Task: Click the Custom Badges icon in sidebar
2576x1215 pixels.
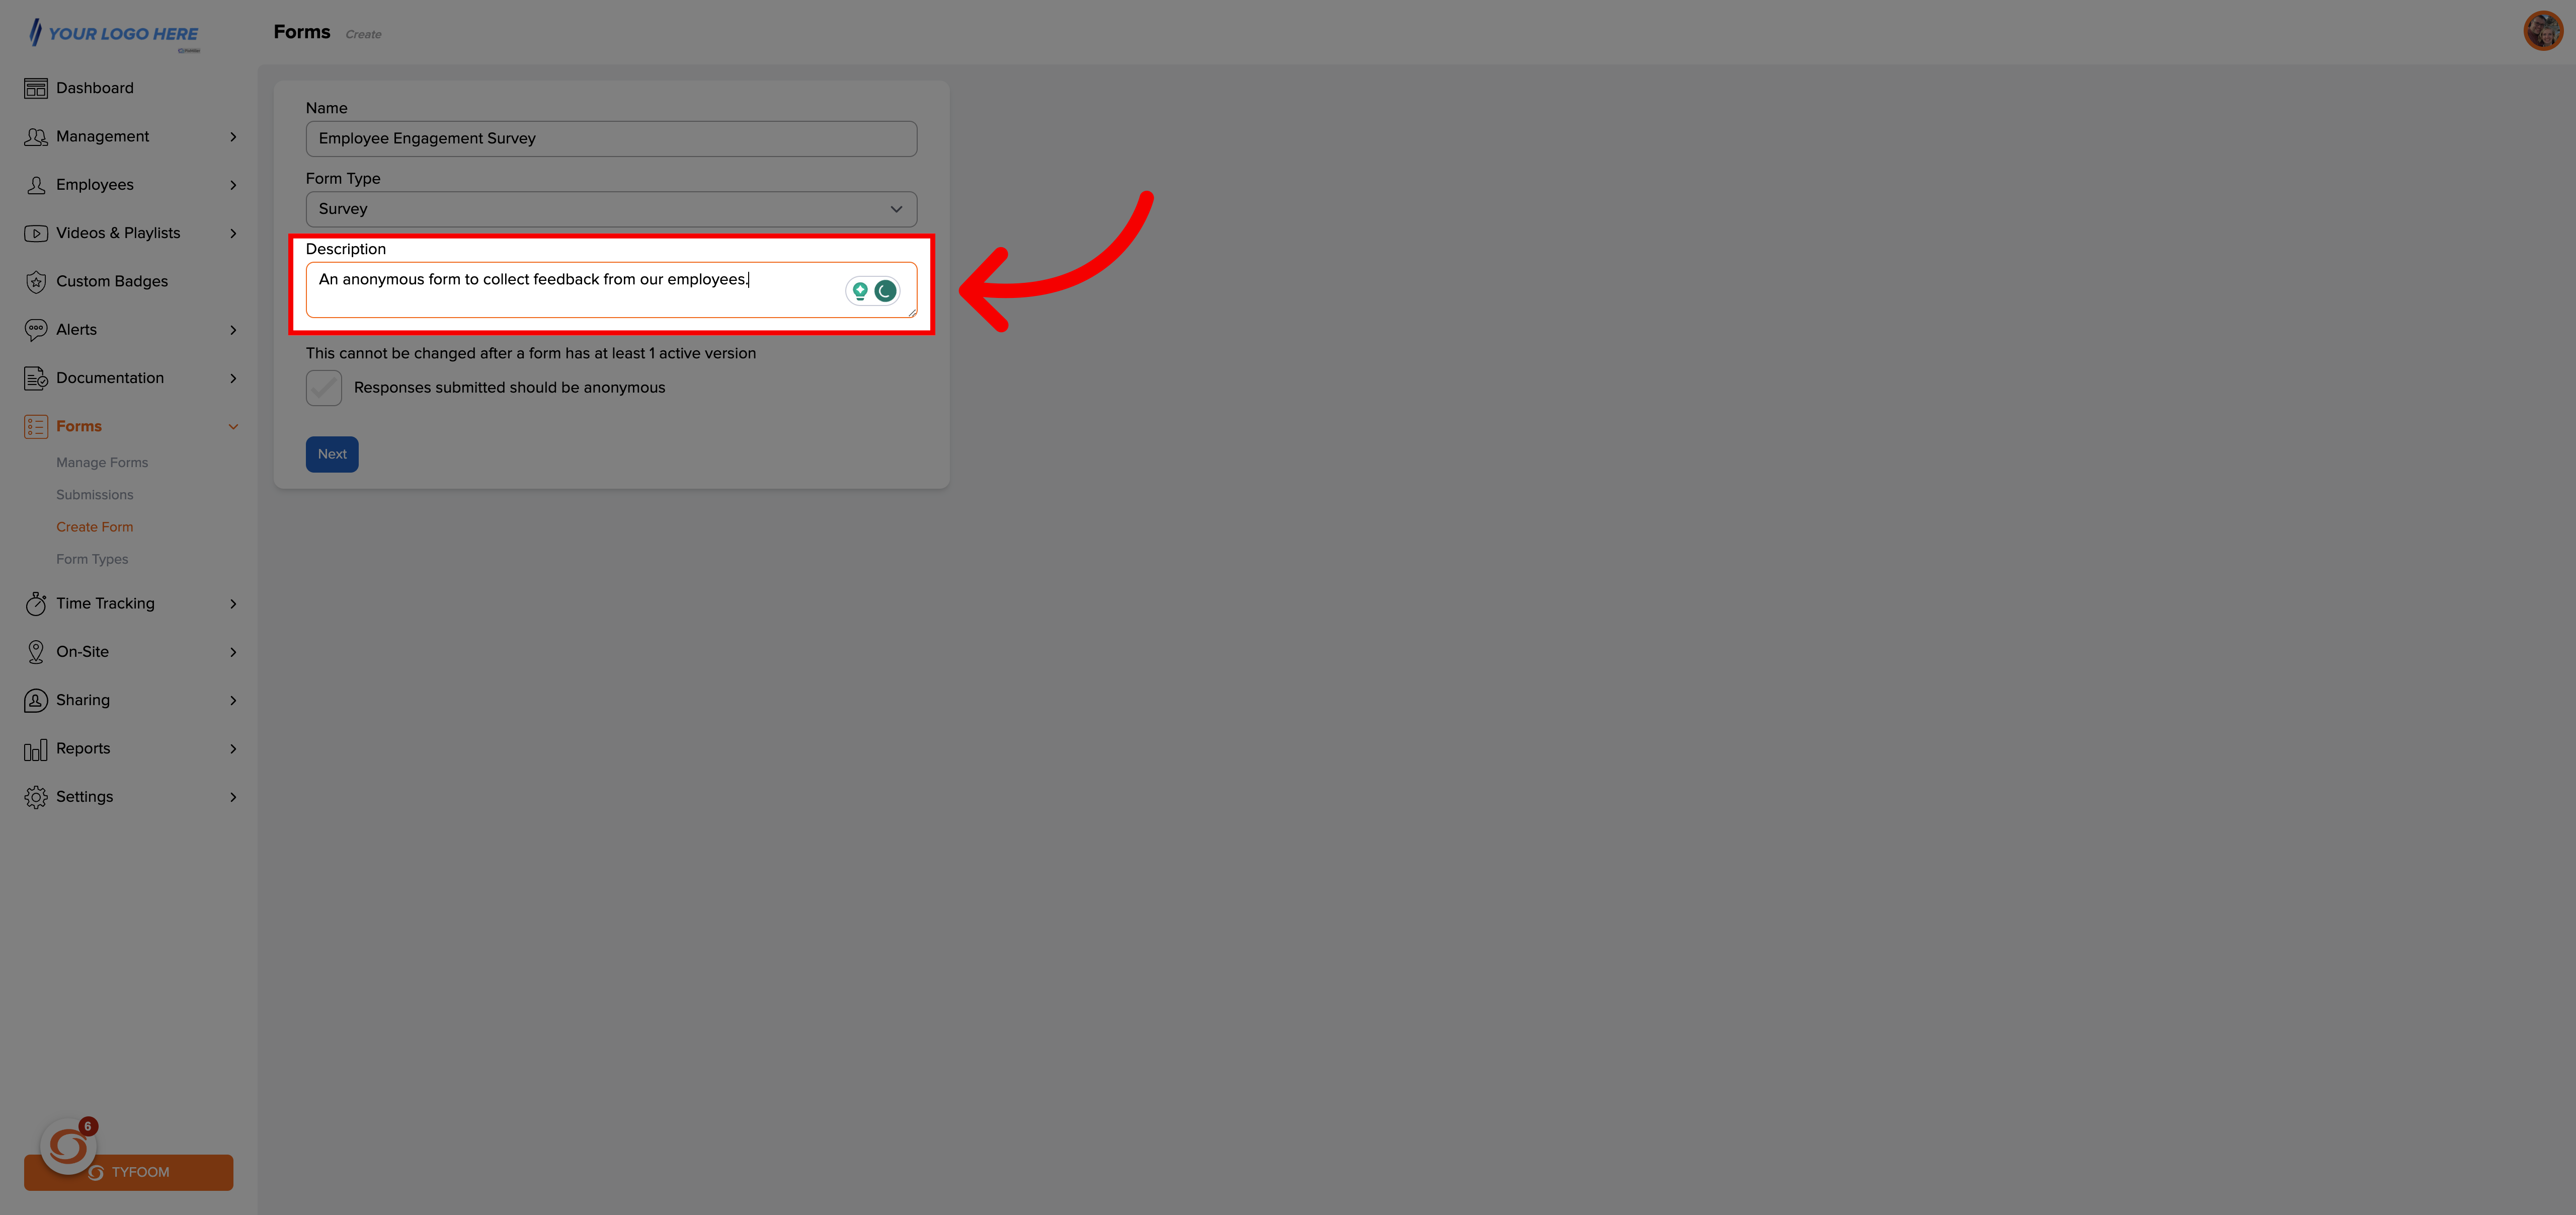Action: 36,281
